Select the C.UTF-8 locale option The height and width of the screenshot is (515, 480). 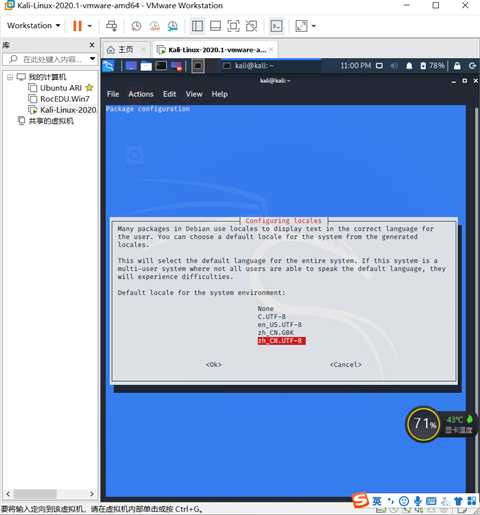pos(272,316)
